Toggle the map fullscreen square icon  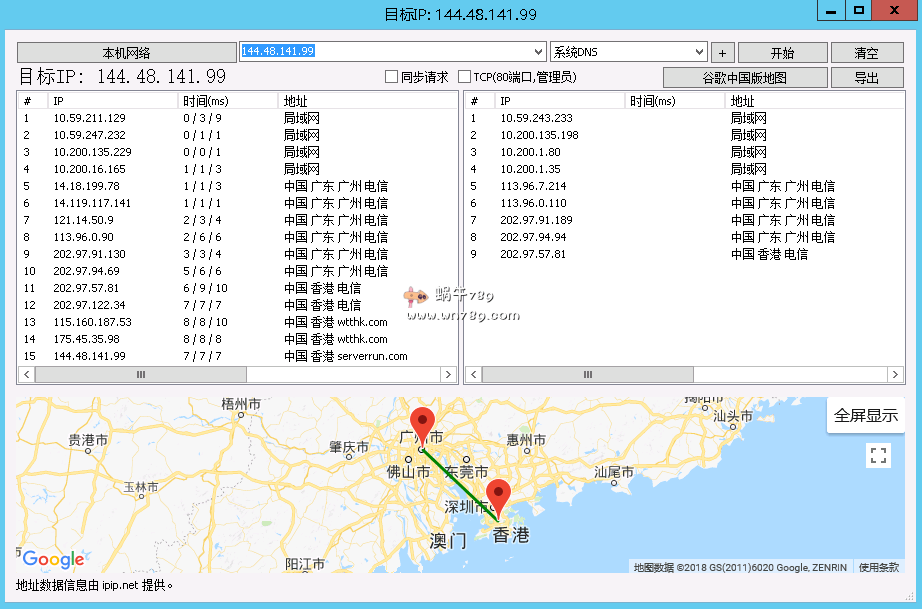878,456
